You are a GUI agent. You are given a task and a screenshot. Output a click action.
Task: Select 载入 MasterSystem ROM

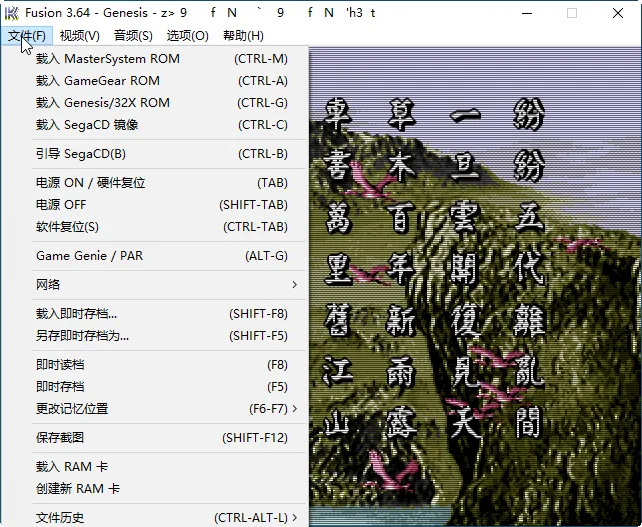[108, 58]
